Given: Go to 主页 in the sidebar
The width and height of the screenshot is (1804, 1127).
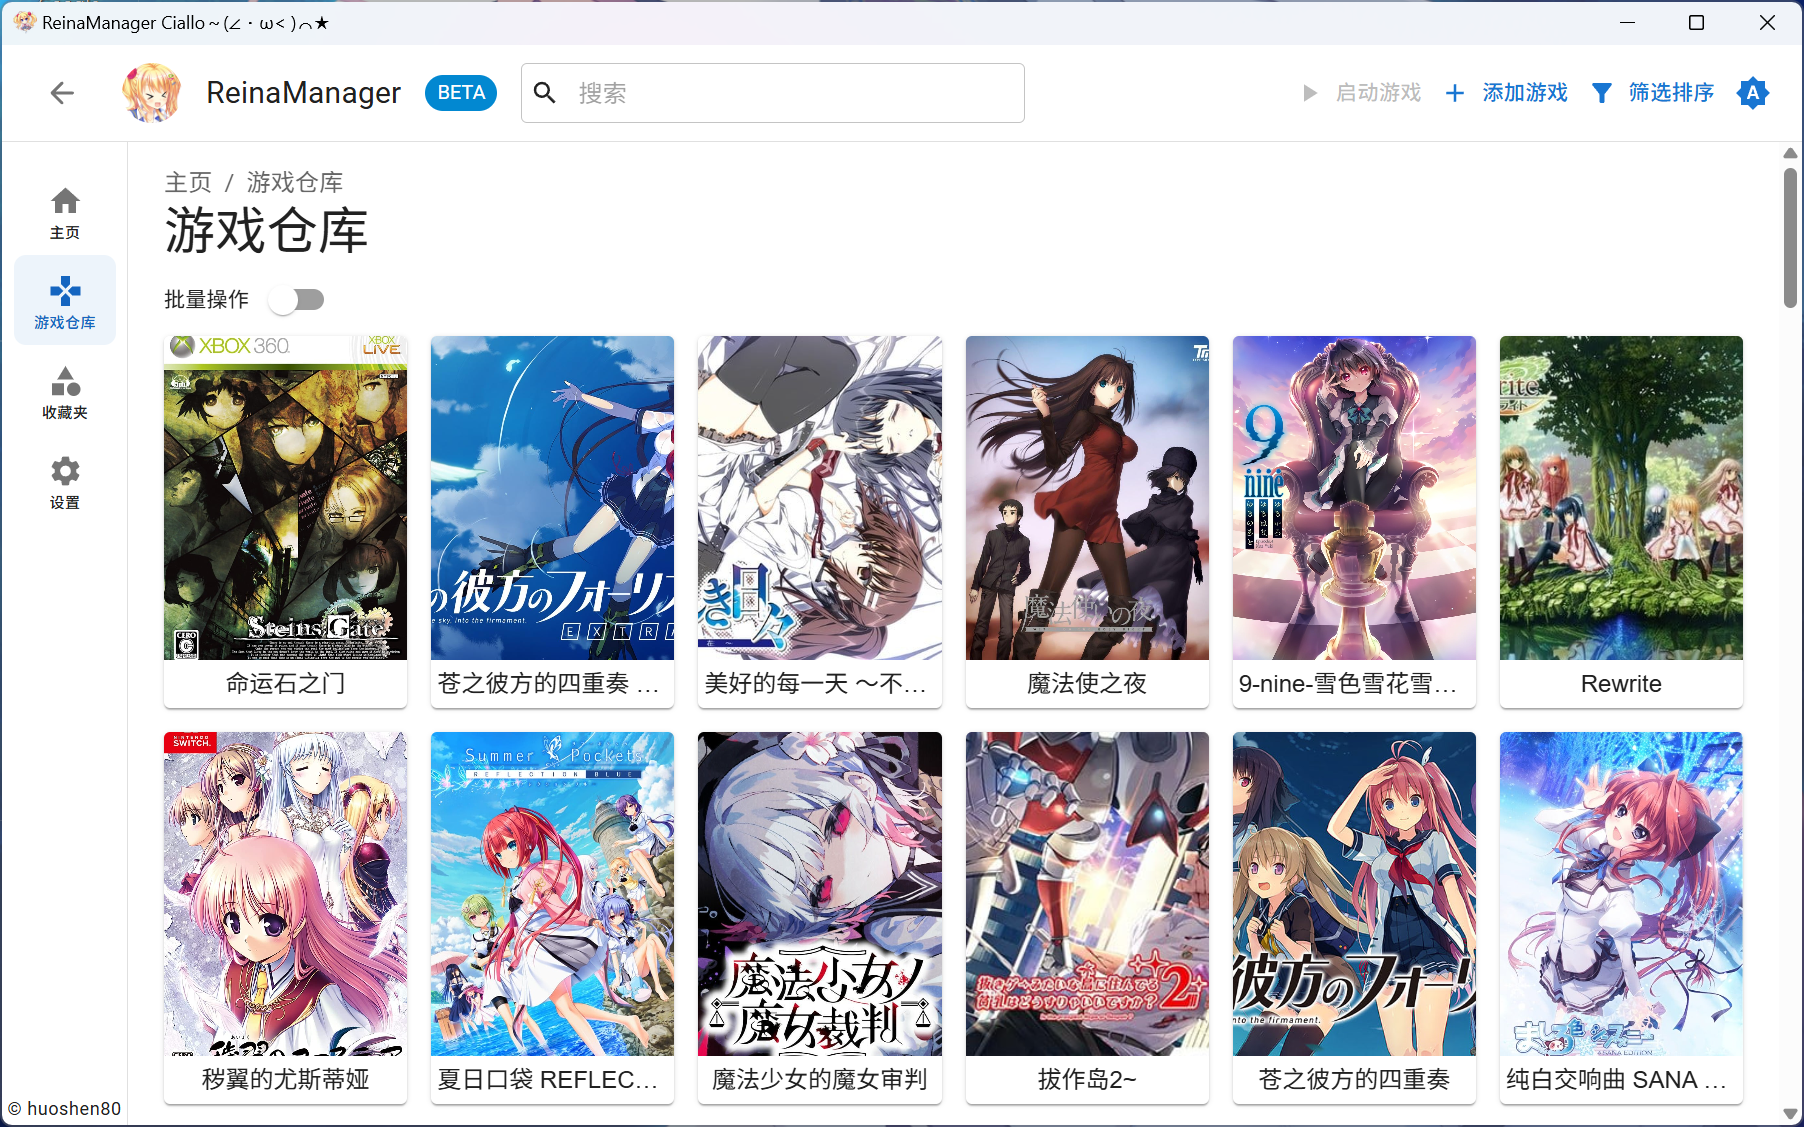Looking at the screenshot, I should click(x=65, y=213).
